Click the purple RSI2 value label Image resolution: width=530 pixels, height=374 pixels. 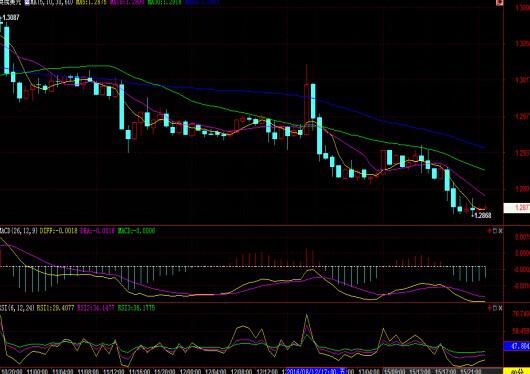click(x=96, y=308)
